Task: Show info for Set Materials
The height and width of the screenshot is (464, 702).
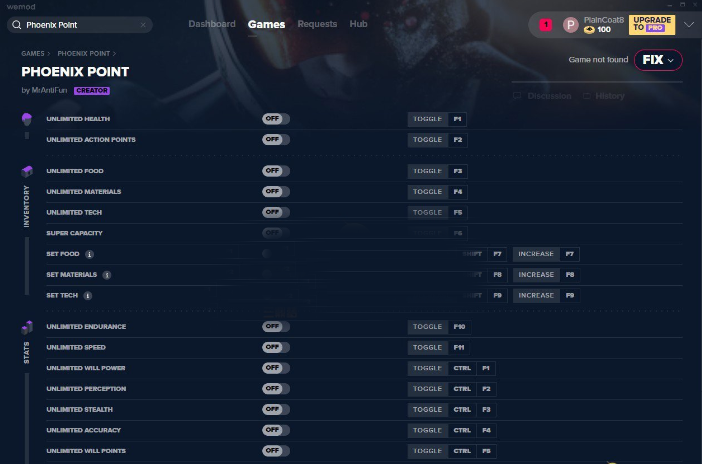Action: coord(107,275)
